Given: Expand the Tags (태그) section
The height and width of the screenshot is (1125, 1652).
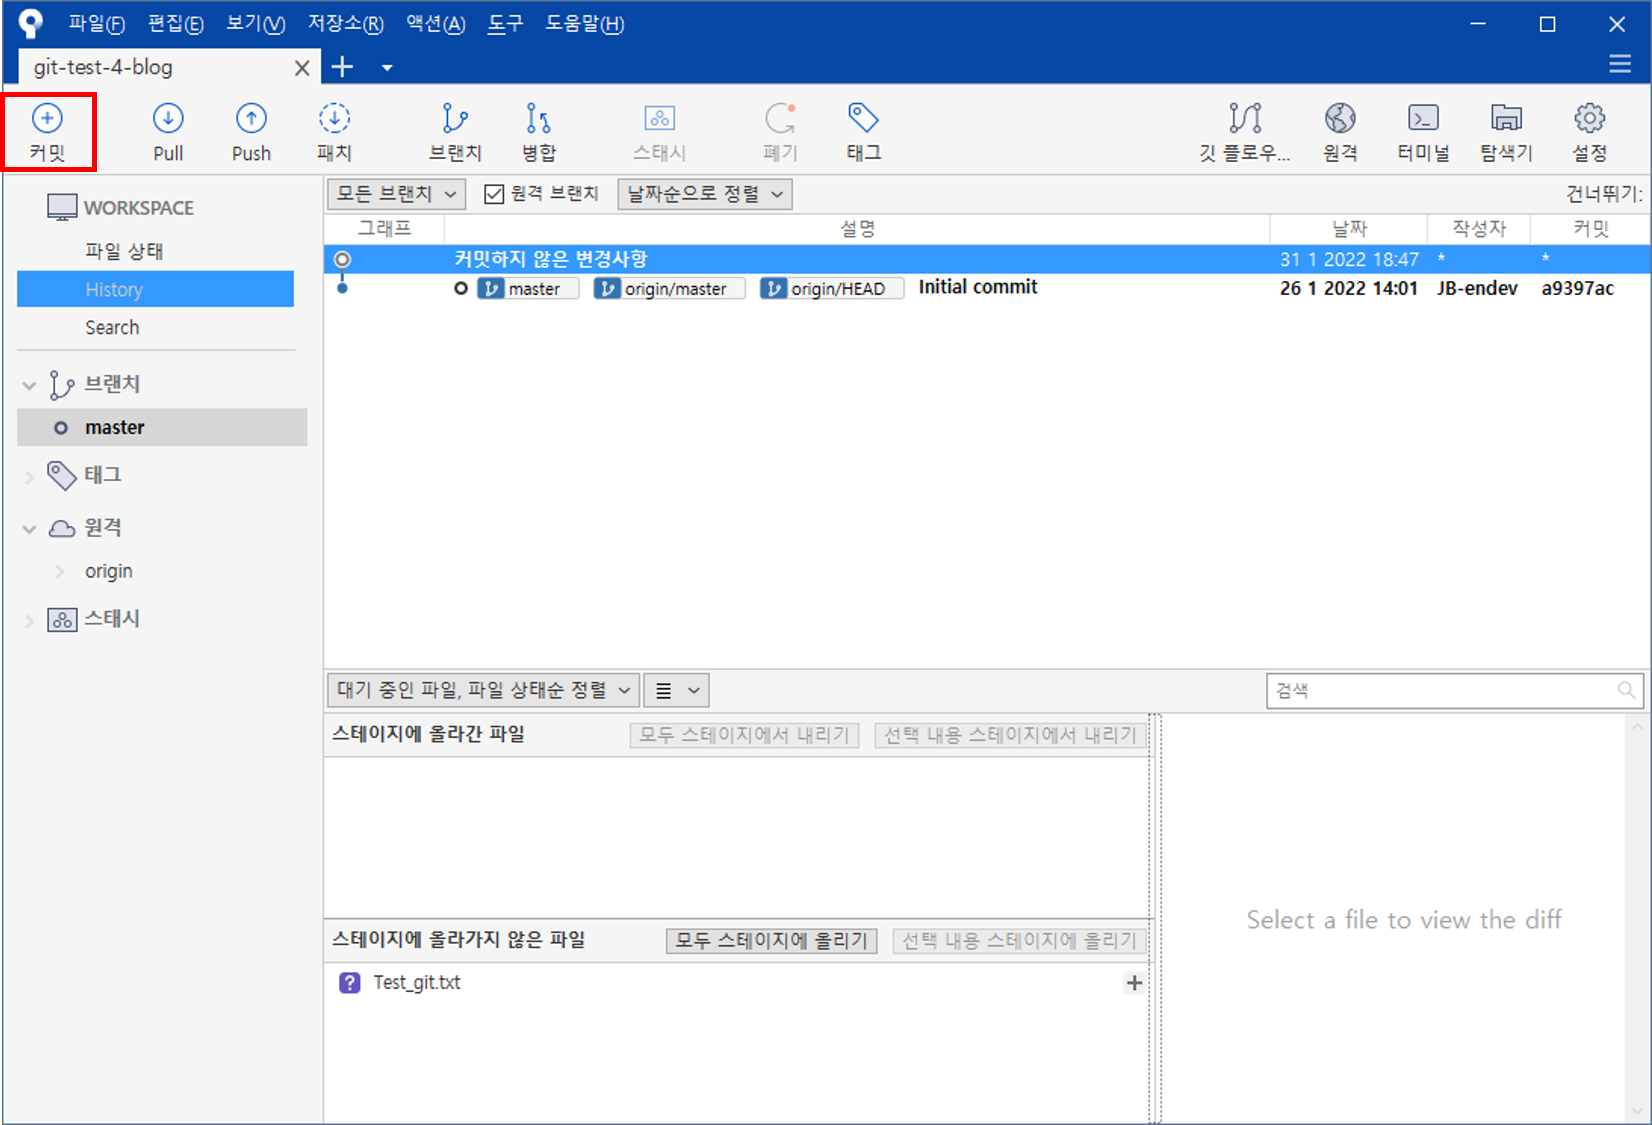Looking at the screenshot, I should [29, 477].
